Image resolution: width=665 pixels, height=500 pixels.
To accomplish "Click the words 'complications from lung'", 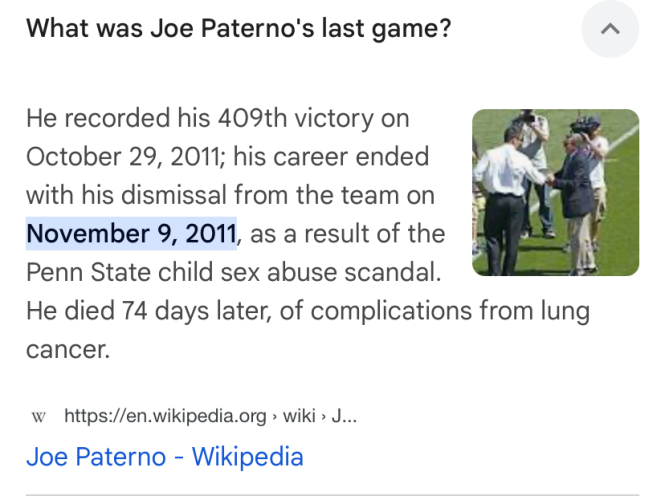I will click(450, 310).
